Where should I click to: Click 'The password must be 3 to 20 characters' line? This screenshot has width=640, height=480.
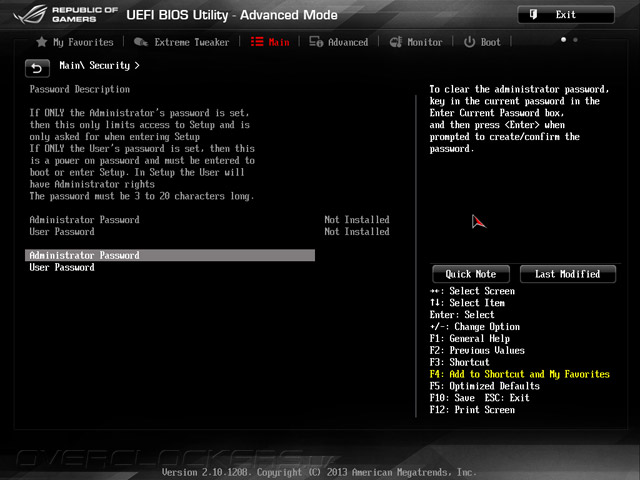point(142,196)
